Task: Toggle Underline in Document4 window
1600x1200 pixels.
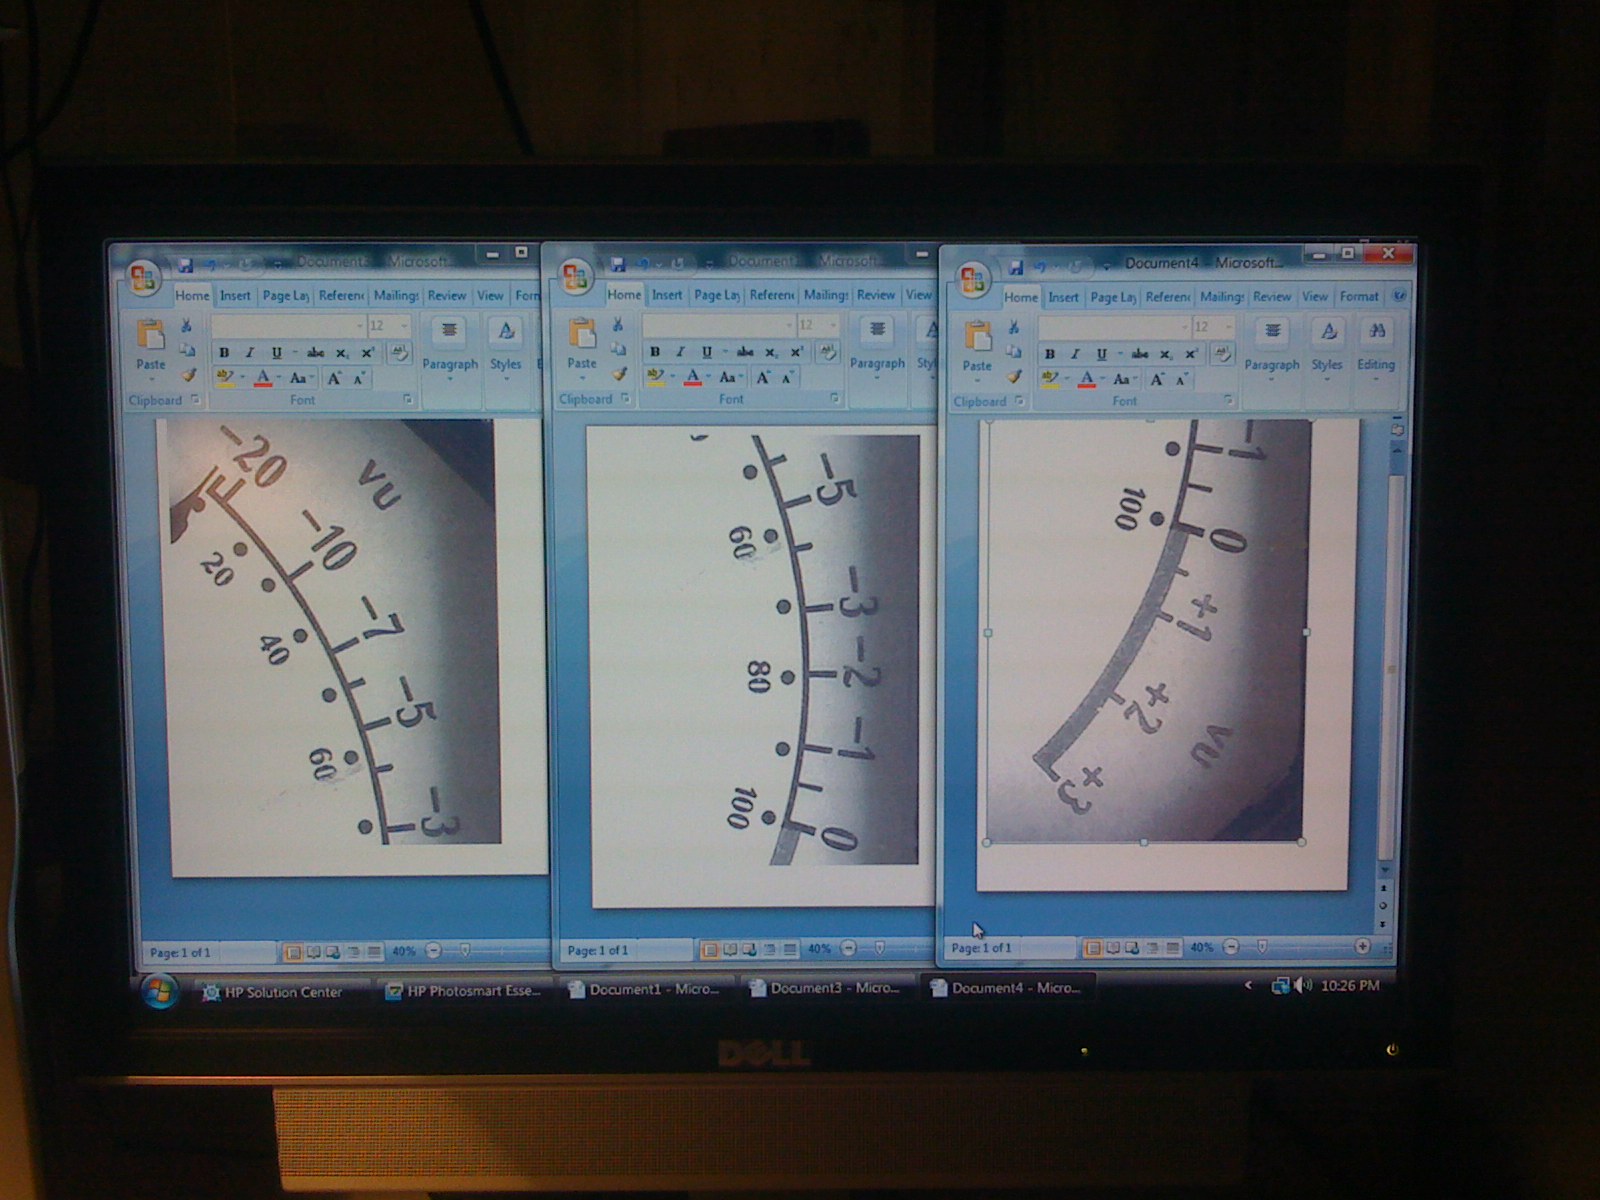Action: point(1101,354)
